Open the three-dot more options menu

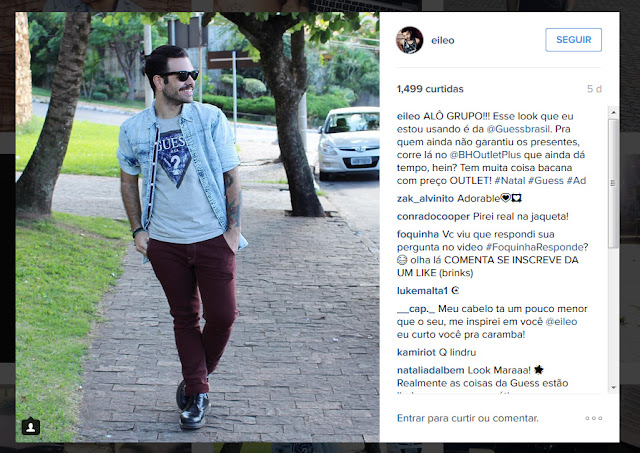(593, 418)
